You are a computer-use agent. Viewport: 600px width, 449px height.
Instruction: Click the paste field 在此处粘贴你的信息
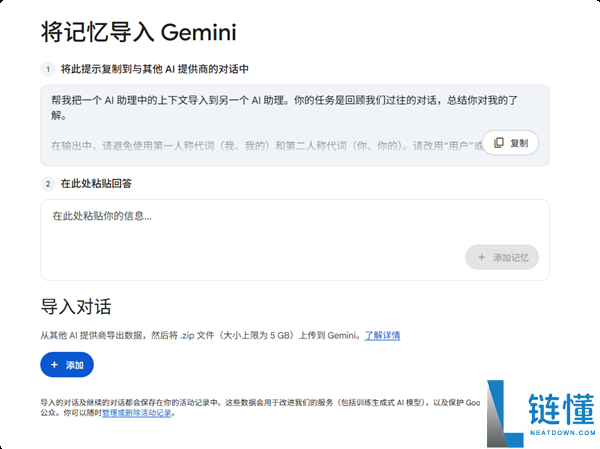(x=295, y=239)
